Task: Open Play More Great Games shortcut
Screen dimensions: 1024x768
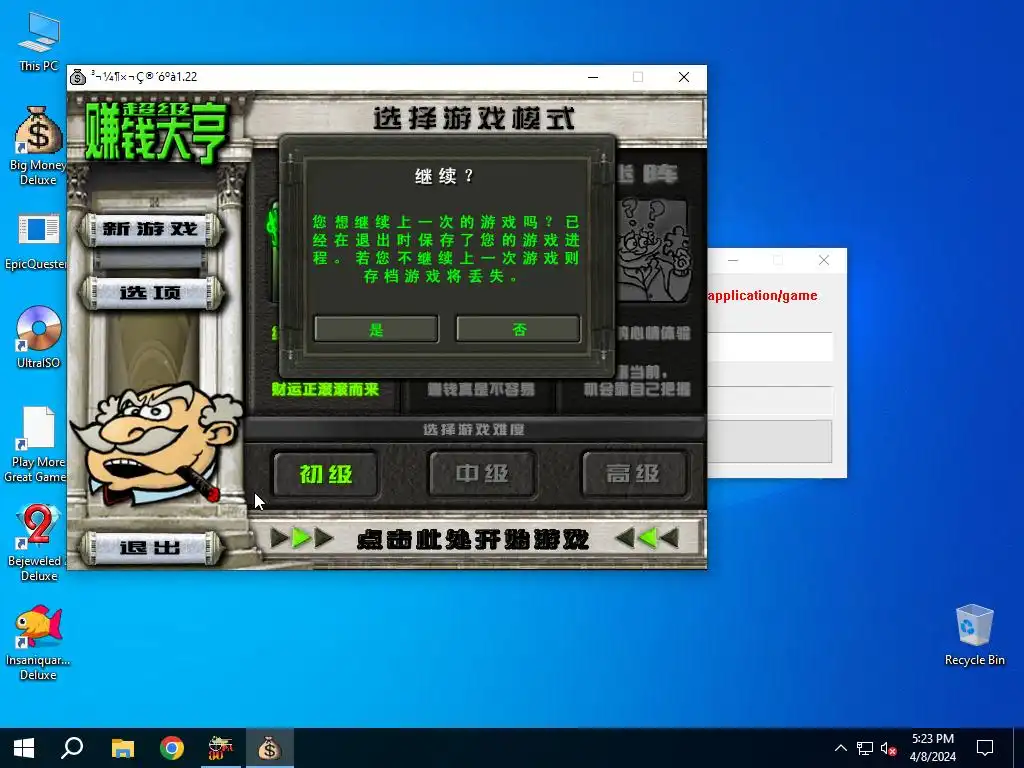Action: [x=37, y=444]
